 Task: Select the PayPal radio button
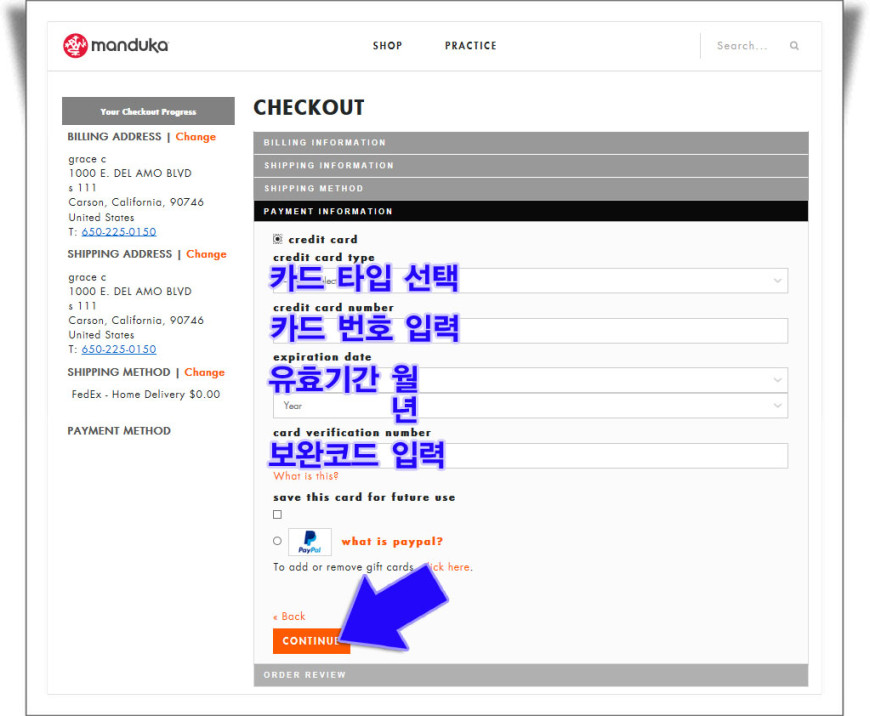click(x=277, y=541)
